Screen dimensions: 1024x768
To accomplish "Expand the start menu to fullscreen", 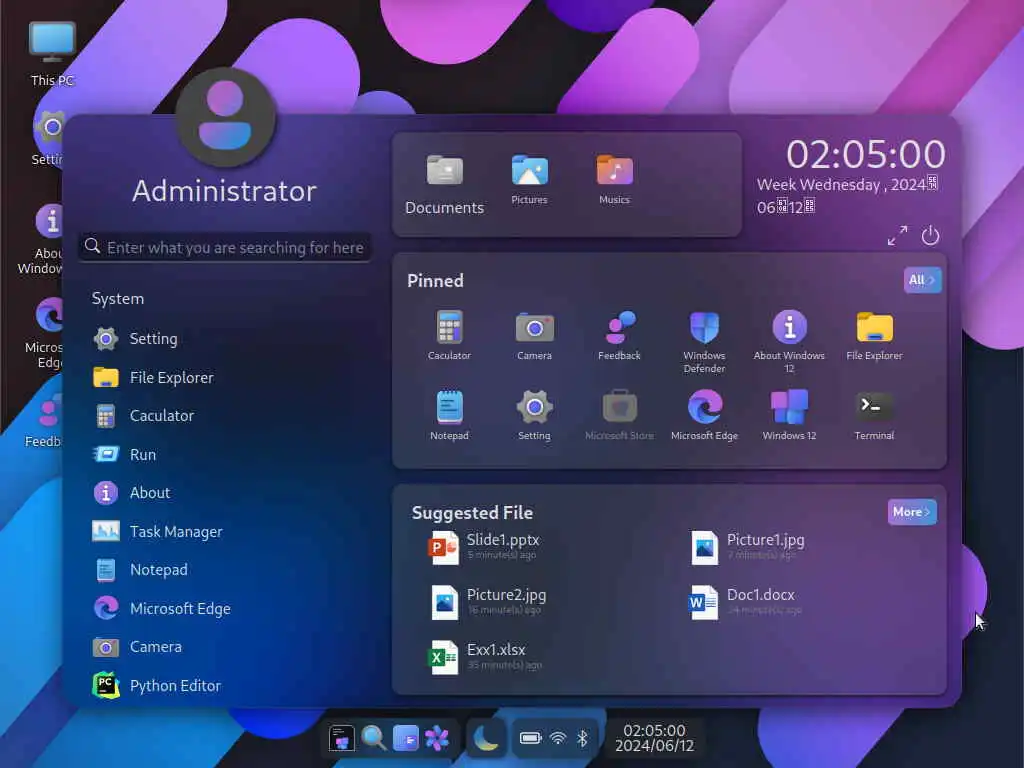I will (x=897, y=236).
